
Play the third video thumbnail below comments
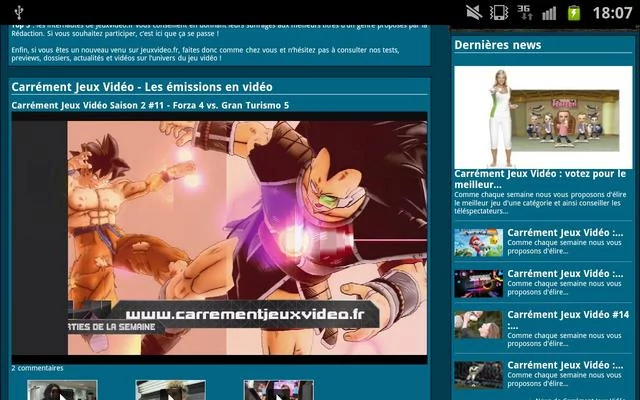click(279, 390)
